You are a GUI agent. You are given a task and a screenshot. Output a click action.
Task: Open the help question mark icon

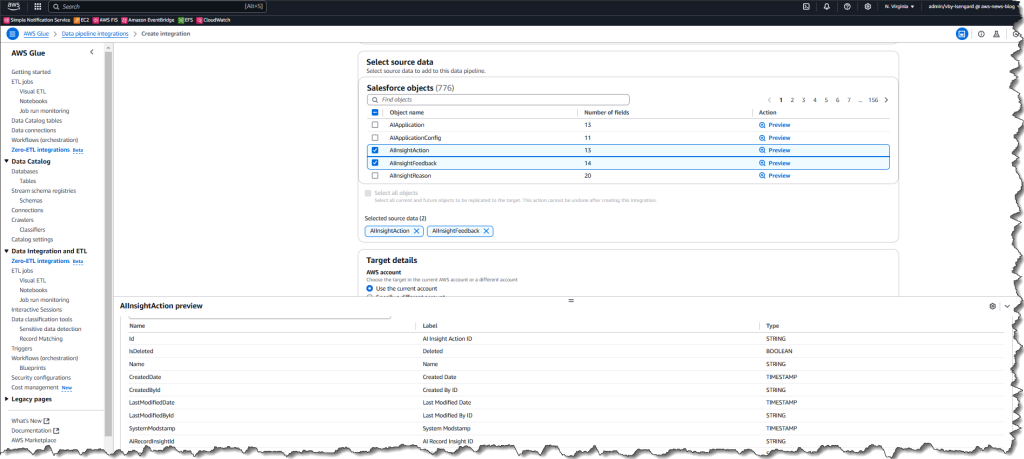pyautogui.click(x=847, y=7)
